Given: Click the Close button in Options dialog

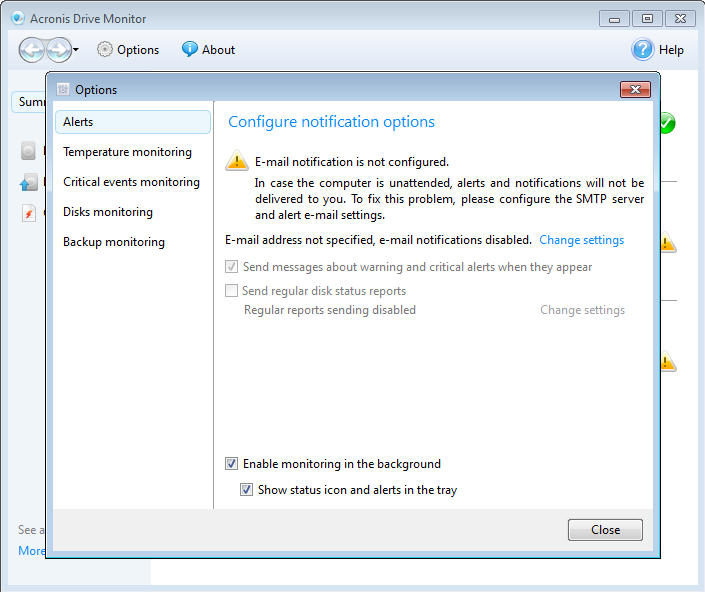Looking at the screenshot, I should coord(605,530).
